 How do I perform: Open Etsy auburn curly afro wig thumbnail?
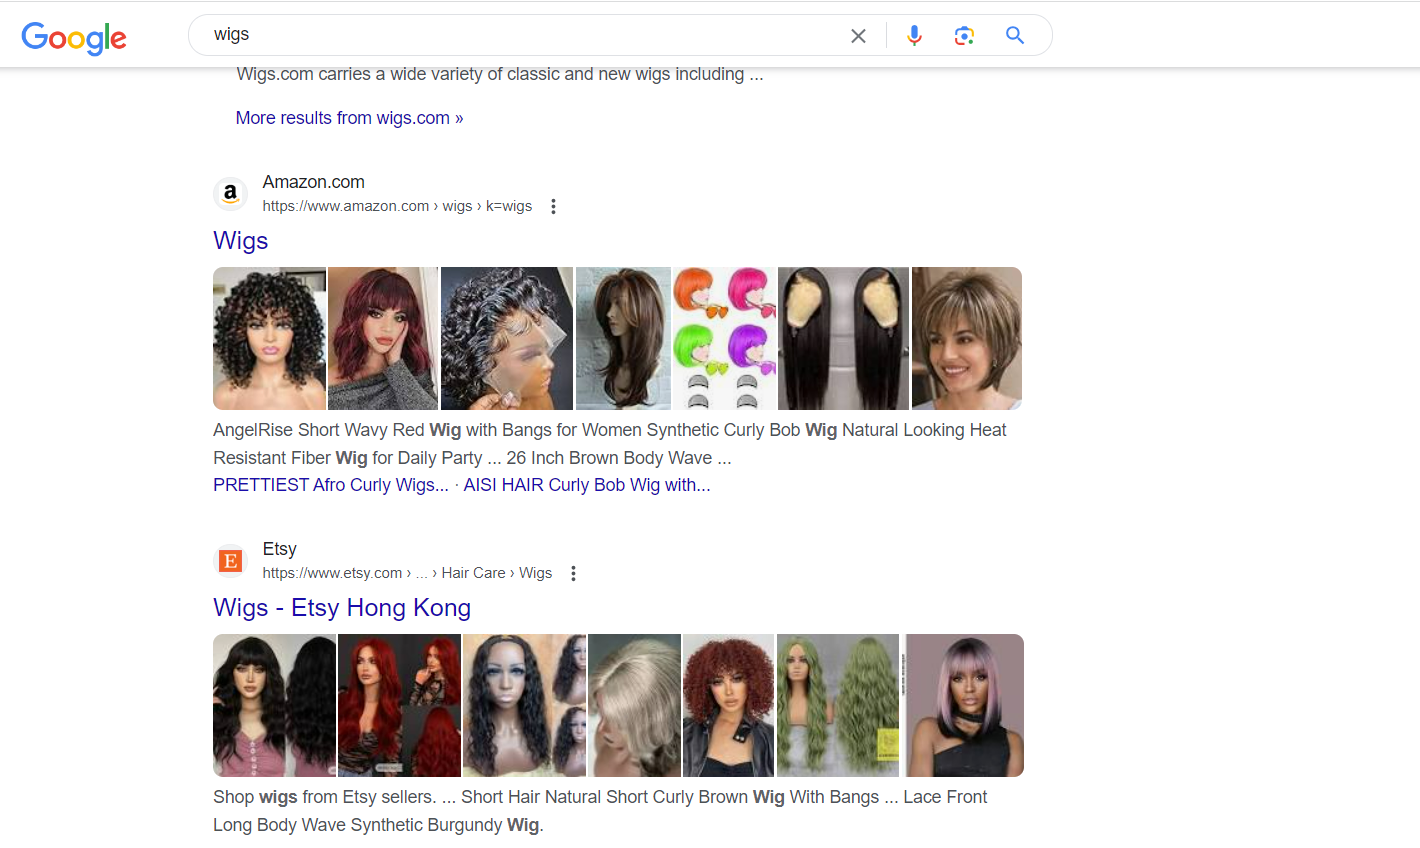(x=728, y=705)
